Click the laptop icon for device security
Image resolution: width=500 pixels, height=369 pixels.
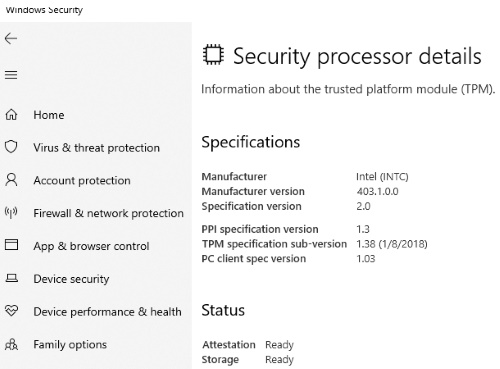point(12,278)
